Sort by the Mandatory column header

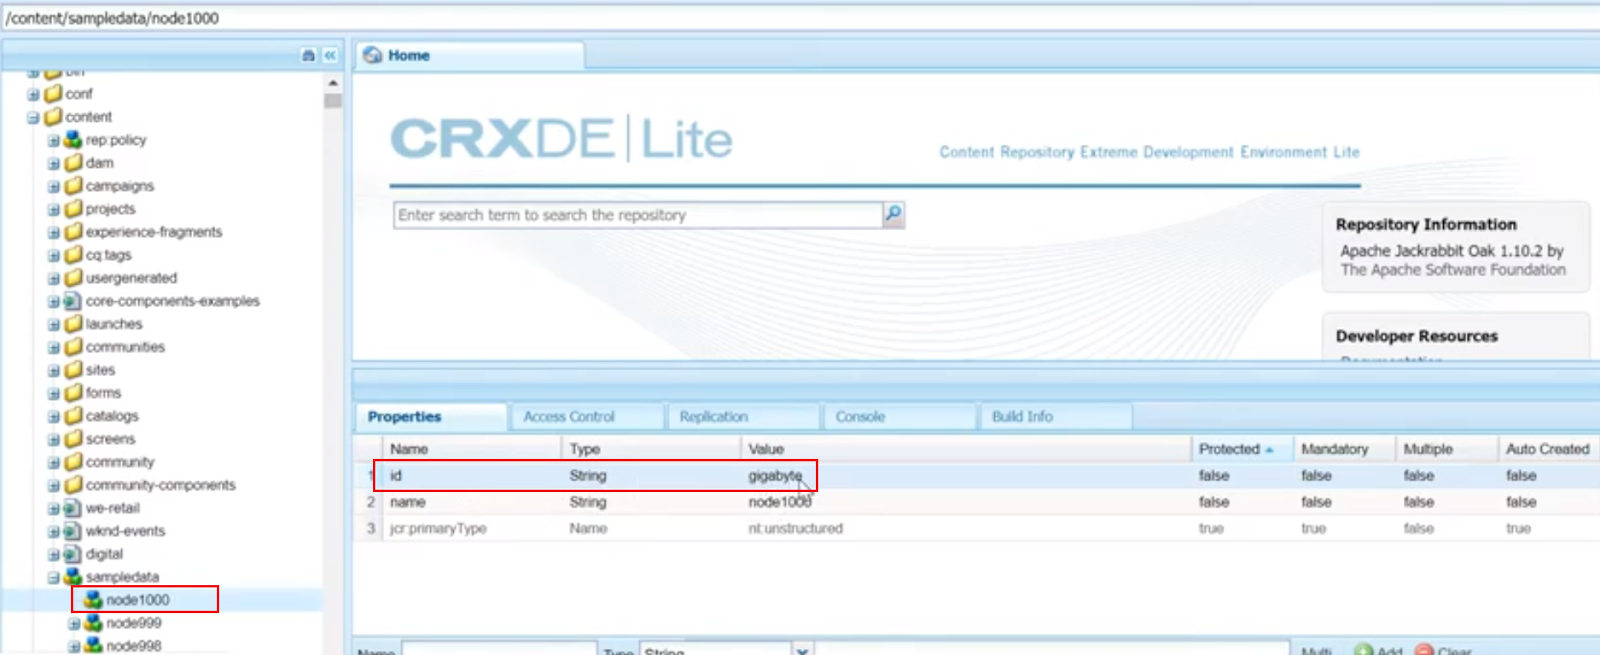[1344, 449]
